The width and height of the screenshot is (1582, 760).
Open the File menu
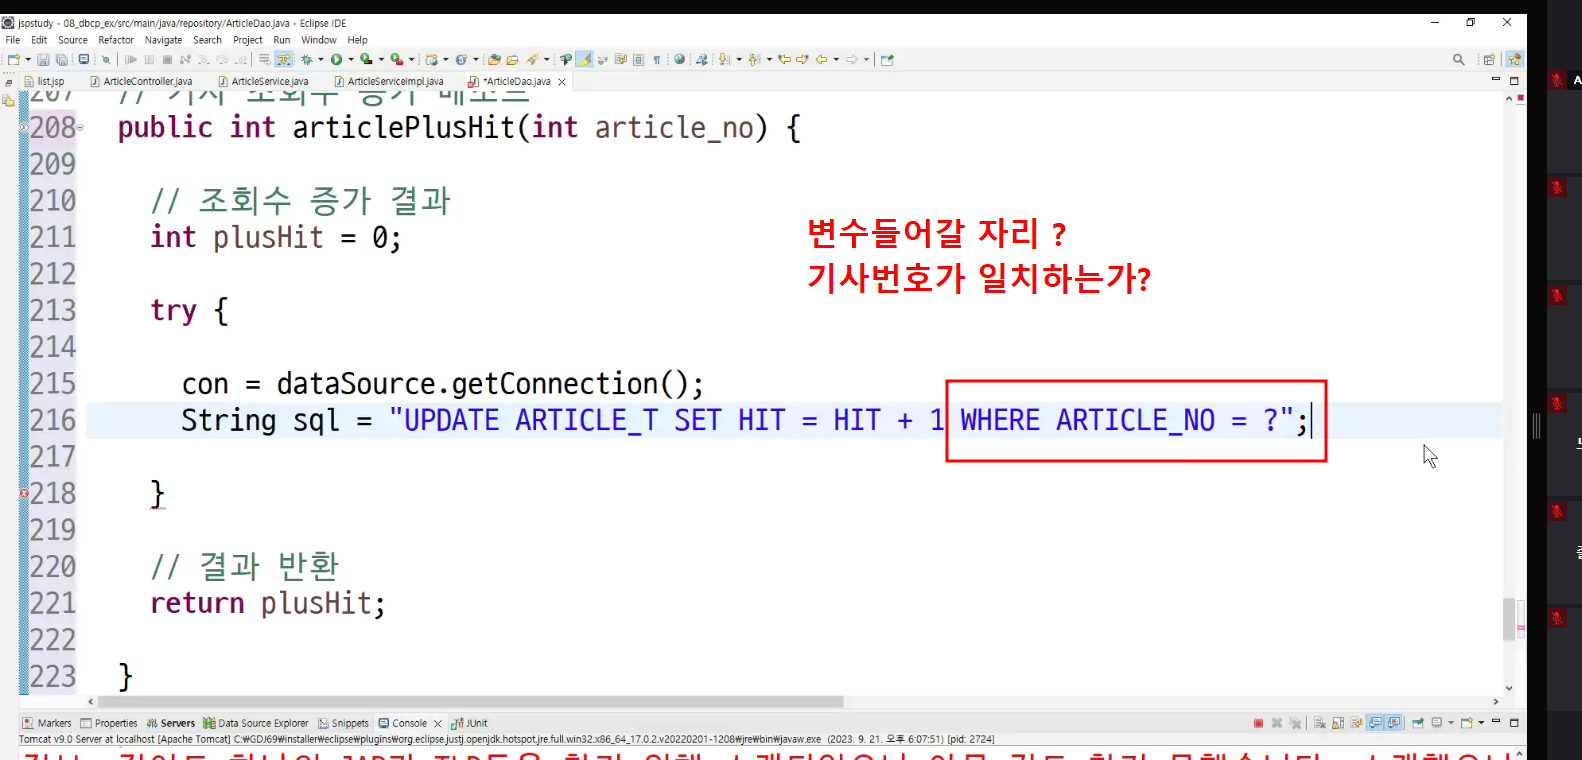pyautogui.click(x=13, y=41)
